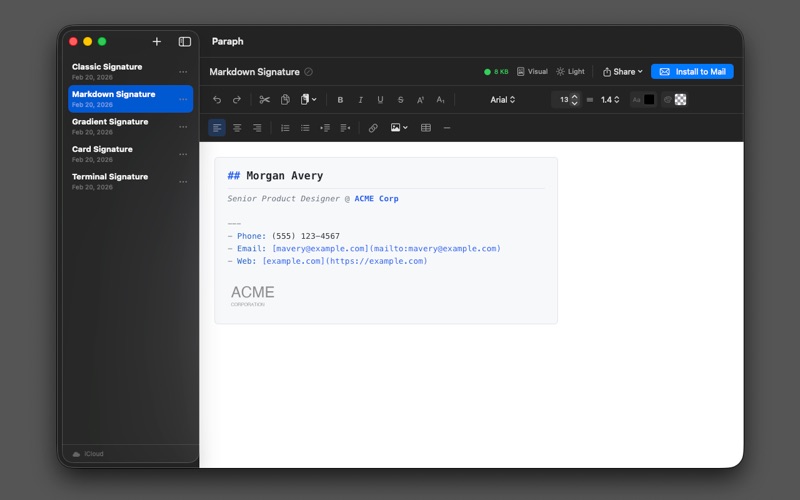
Task: Click the Morgan Avery heading text
Action: (x=285, y=176)
